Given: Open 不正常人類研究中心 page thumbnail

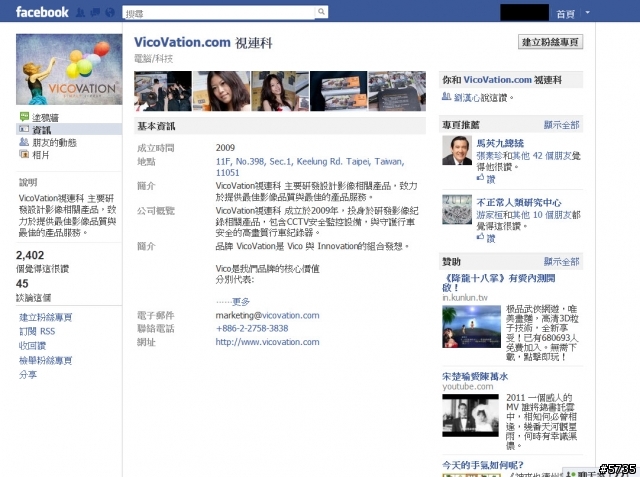Looking at the screenshot, I should [457, 210].
